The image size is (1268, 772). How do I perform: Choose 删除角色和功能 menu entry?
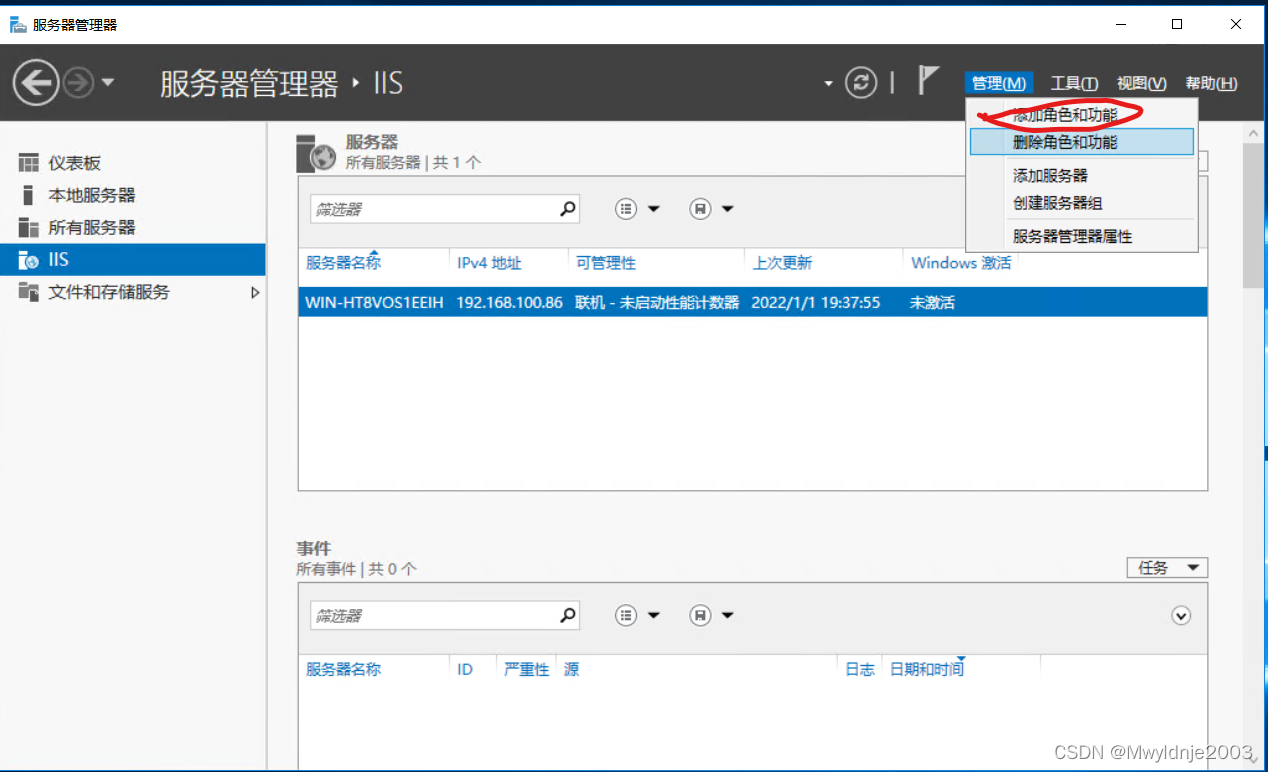(1082, 141)
